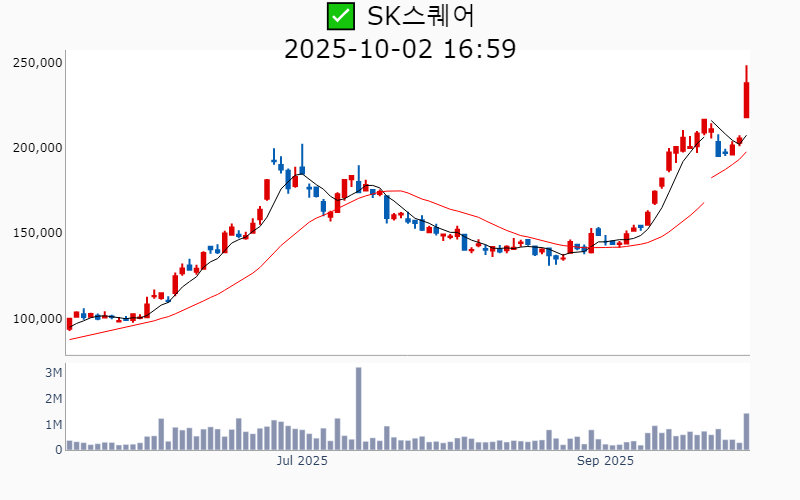Click the first red candle at far left

(x=69, y=324)
